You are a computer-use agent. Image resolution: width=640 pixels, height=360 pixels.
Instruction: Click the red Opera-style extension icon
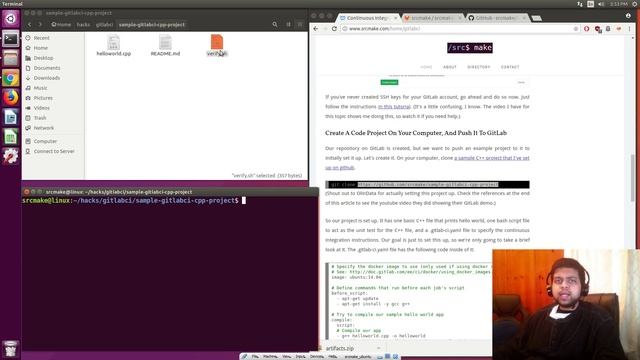tap(587, 29)
